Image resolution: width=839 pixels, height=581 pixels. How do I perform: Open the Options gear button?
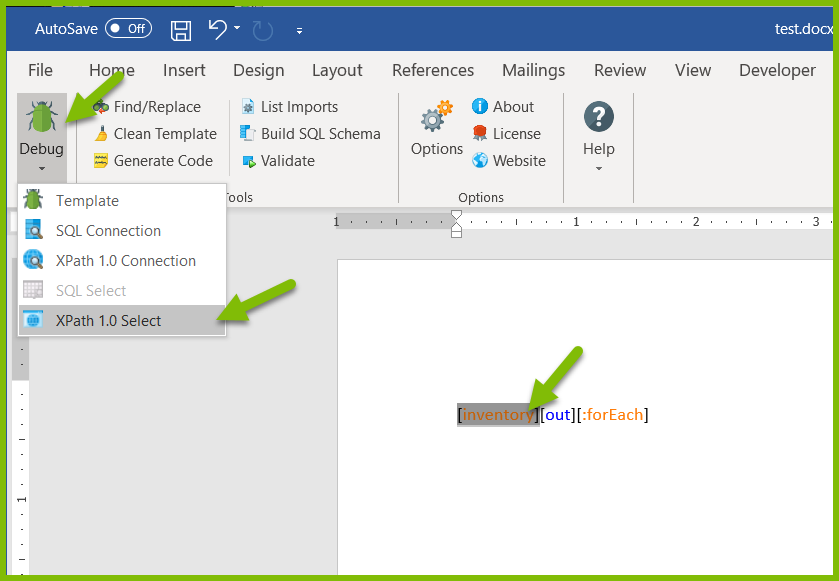[437, 128]
